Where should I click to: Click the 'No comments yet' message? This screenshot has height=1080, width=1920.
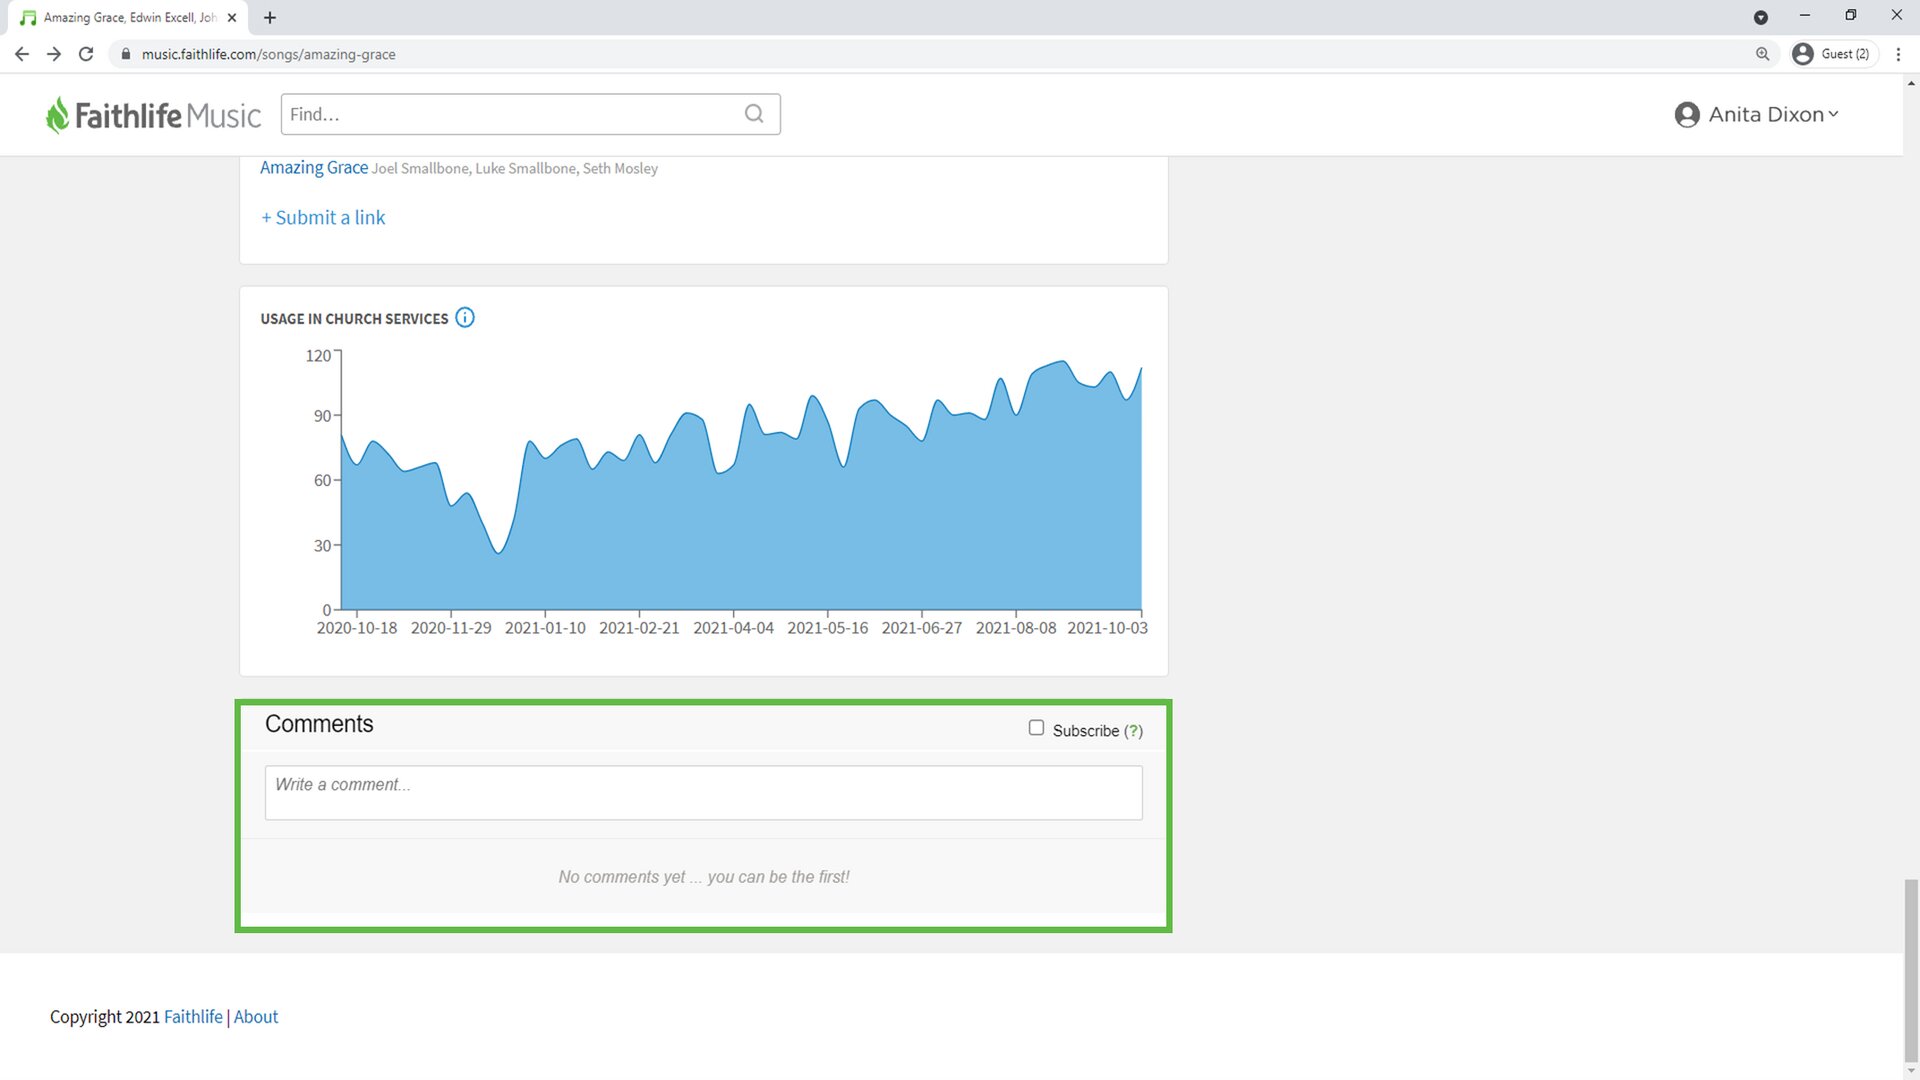[704, 877]
